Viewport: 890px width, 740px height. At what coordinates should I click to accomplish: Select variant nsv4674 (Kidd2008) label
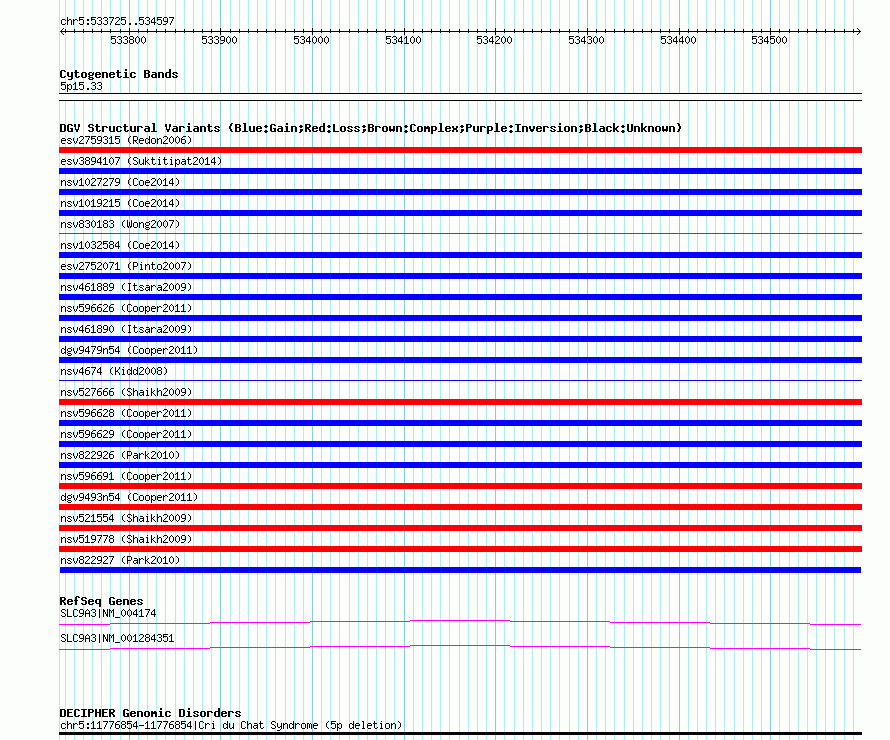pos(114,371)
